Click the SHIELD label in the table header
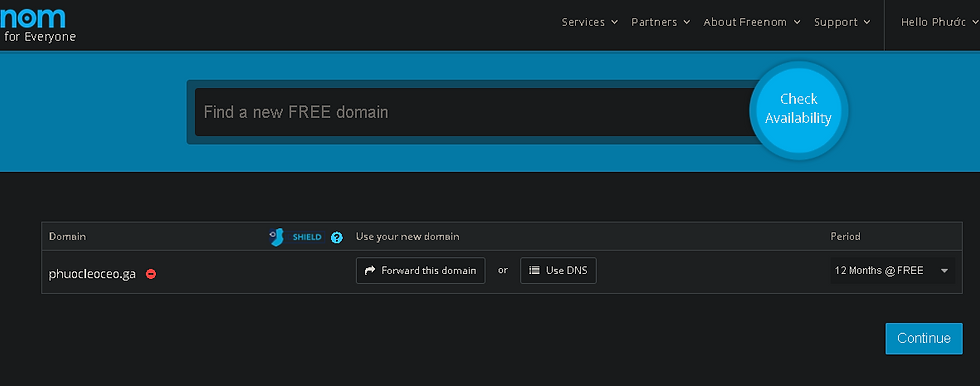 307,237
